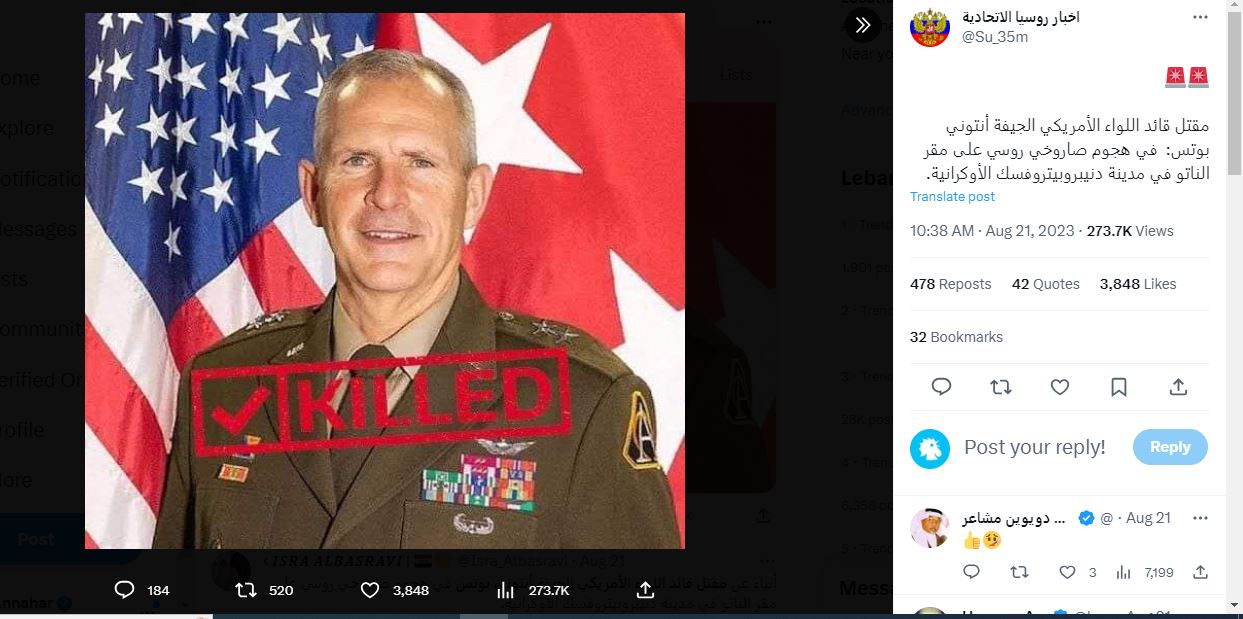Collapse the side panel with double-chevron button
This screenshot has height=619, width=1243.
(x=863, y=25)
